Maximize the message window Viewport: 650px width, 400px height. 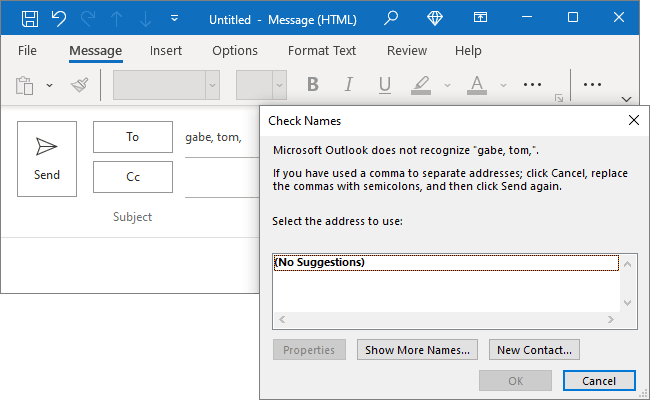click(x=573, y=17)
